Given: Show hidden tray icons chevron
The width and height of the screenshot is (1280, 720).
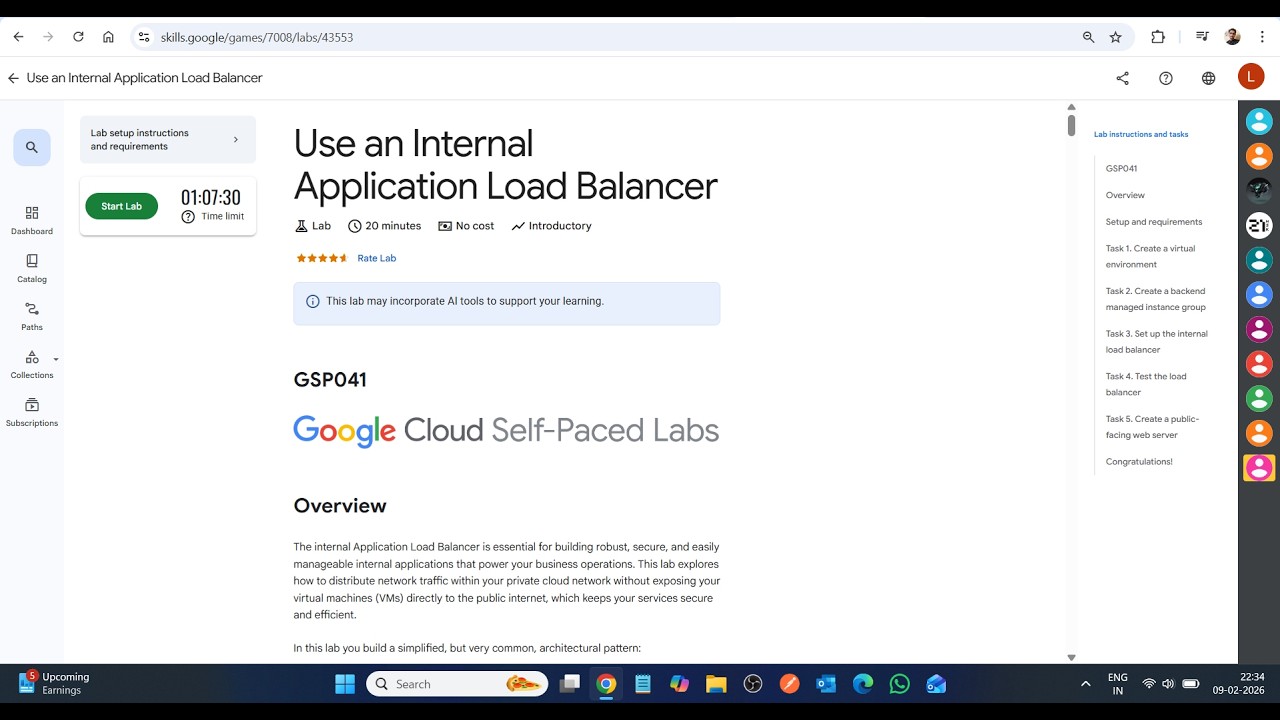Looking at the screenshot, I should tap(1086, 684).
